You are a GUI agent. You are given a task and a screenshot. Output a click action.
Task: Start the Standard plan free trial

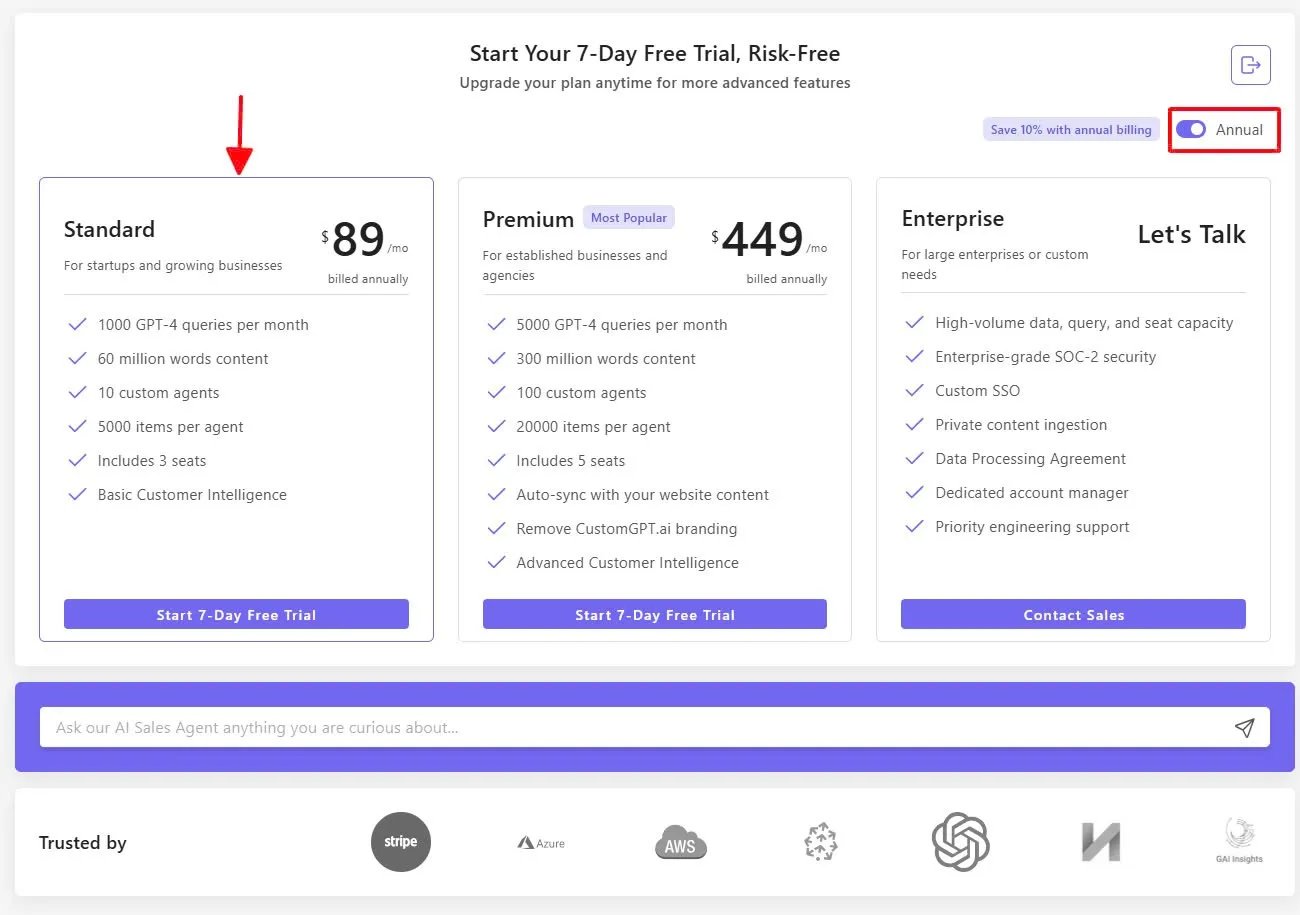236,615
